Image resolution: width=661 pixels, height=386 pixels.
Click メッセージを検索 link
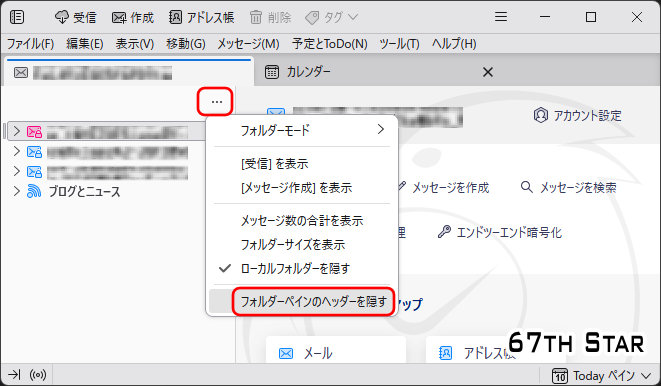(x=569, y=187)
